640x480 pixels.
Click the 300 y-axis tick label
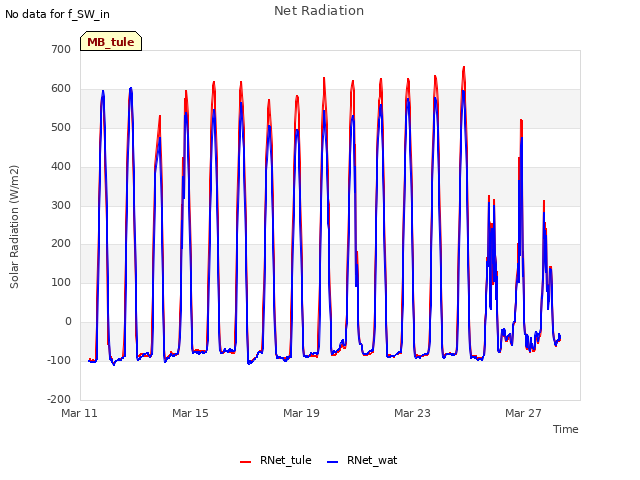(x=61, y=205)
